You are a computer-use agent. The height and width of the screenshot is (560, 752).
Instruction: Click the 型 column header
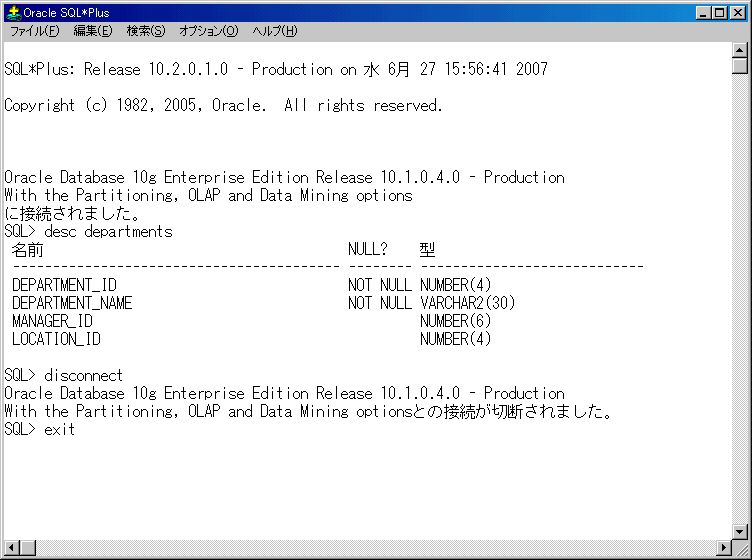point(427,249)
